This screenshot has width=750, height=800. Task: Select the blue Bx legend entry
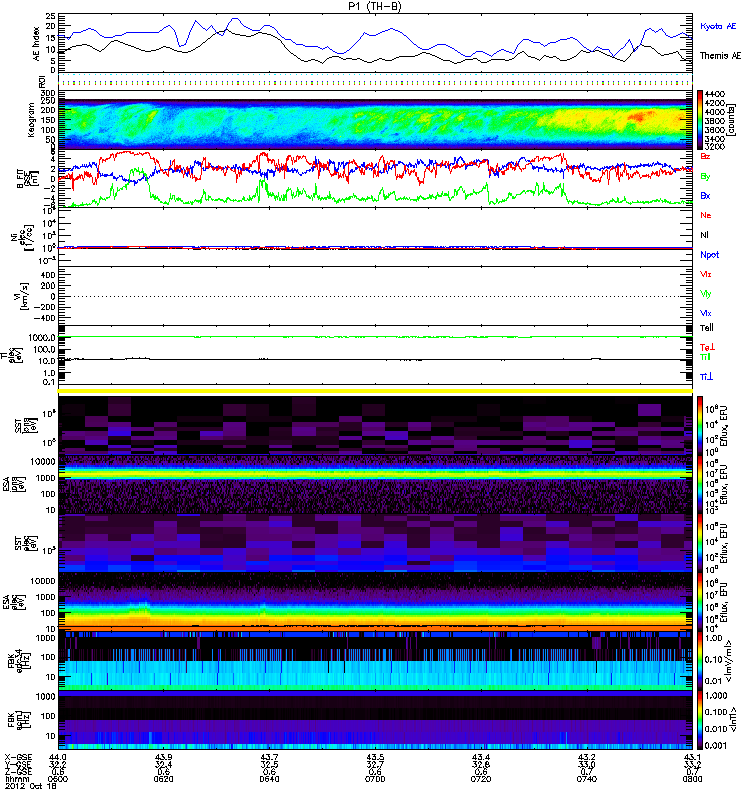coord(706,195)
